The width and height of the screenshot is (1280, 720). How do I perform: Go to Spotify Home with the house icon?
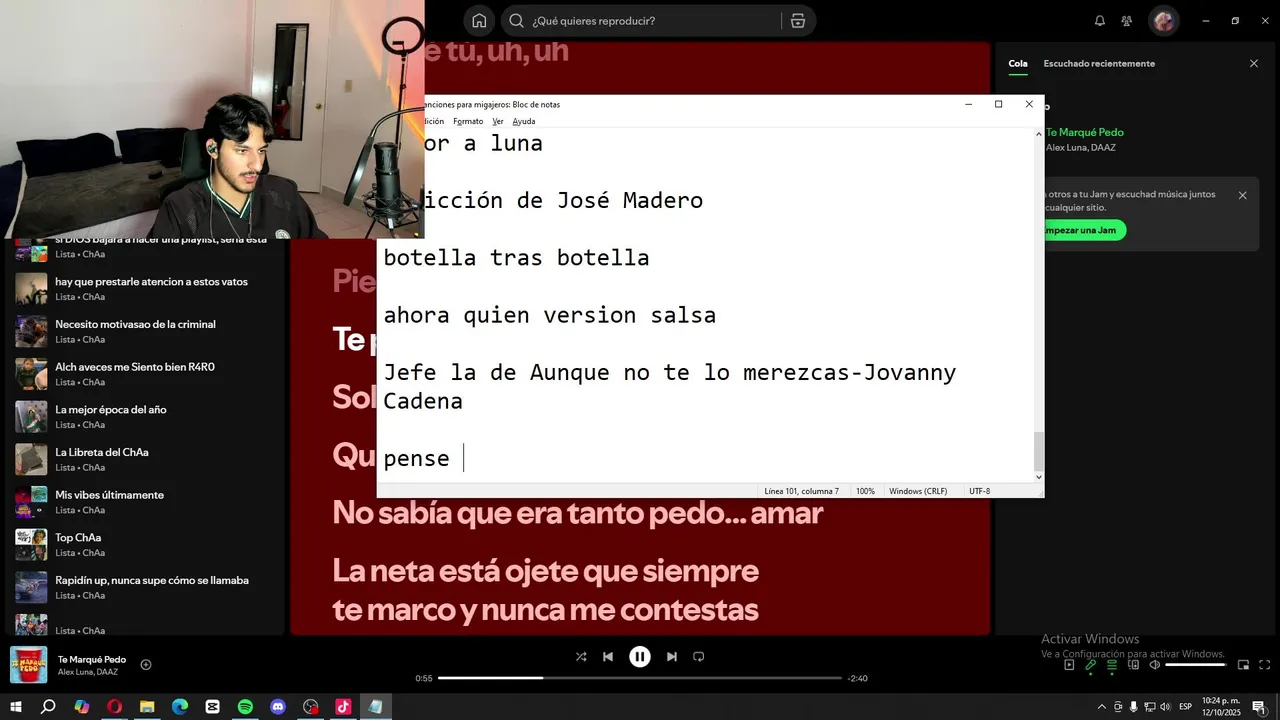[x=479, y=21]
